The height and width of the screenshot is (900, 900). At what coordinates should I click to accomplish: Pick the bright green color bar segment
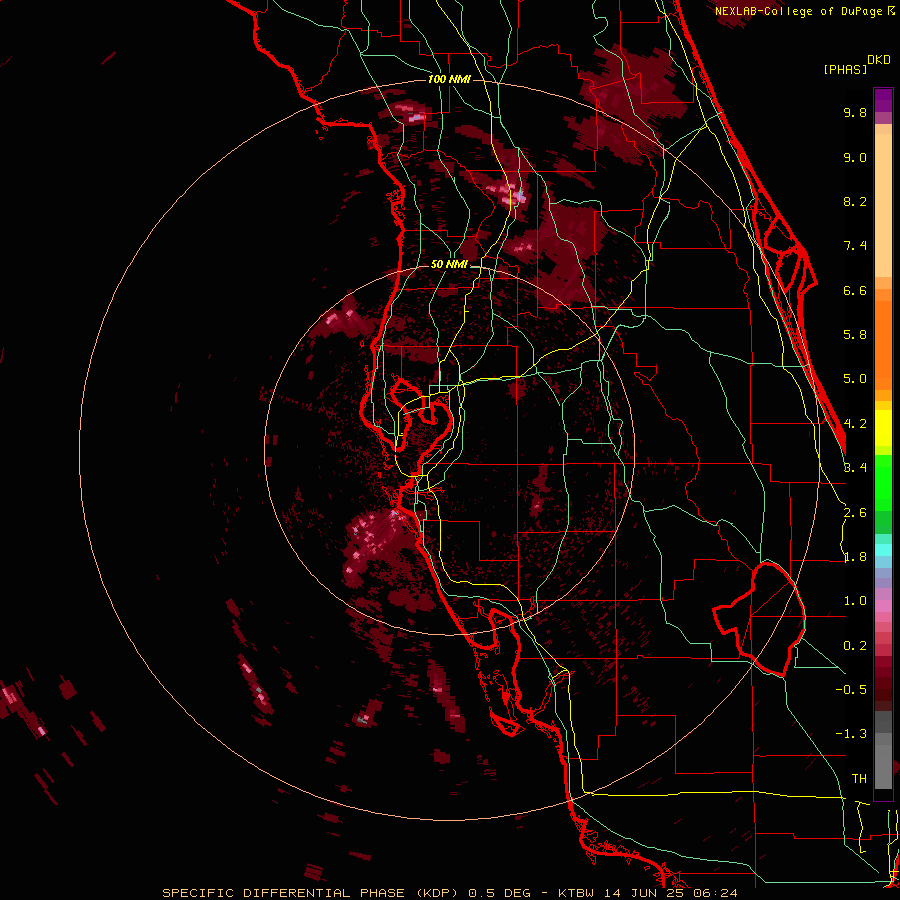pyautogui.click(x=883, y=483)
